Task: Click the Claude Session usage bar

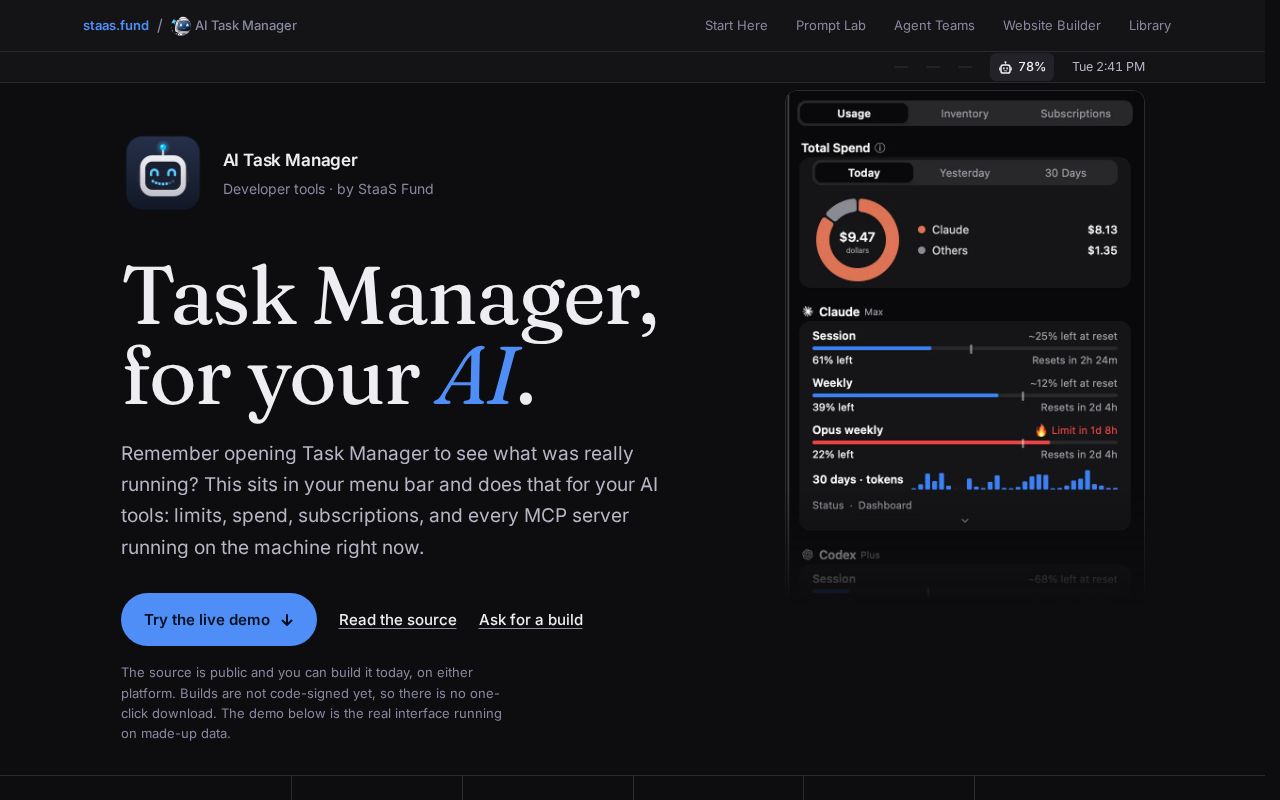Action: pos(965,349)
